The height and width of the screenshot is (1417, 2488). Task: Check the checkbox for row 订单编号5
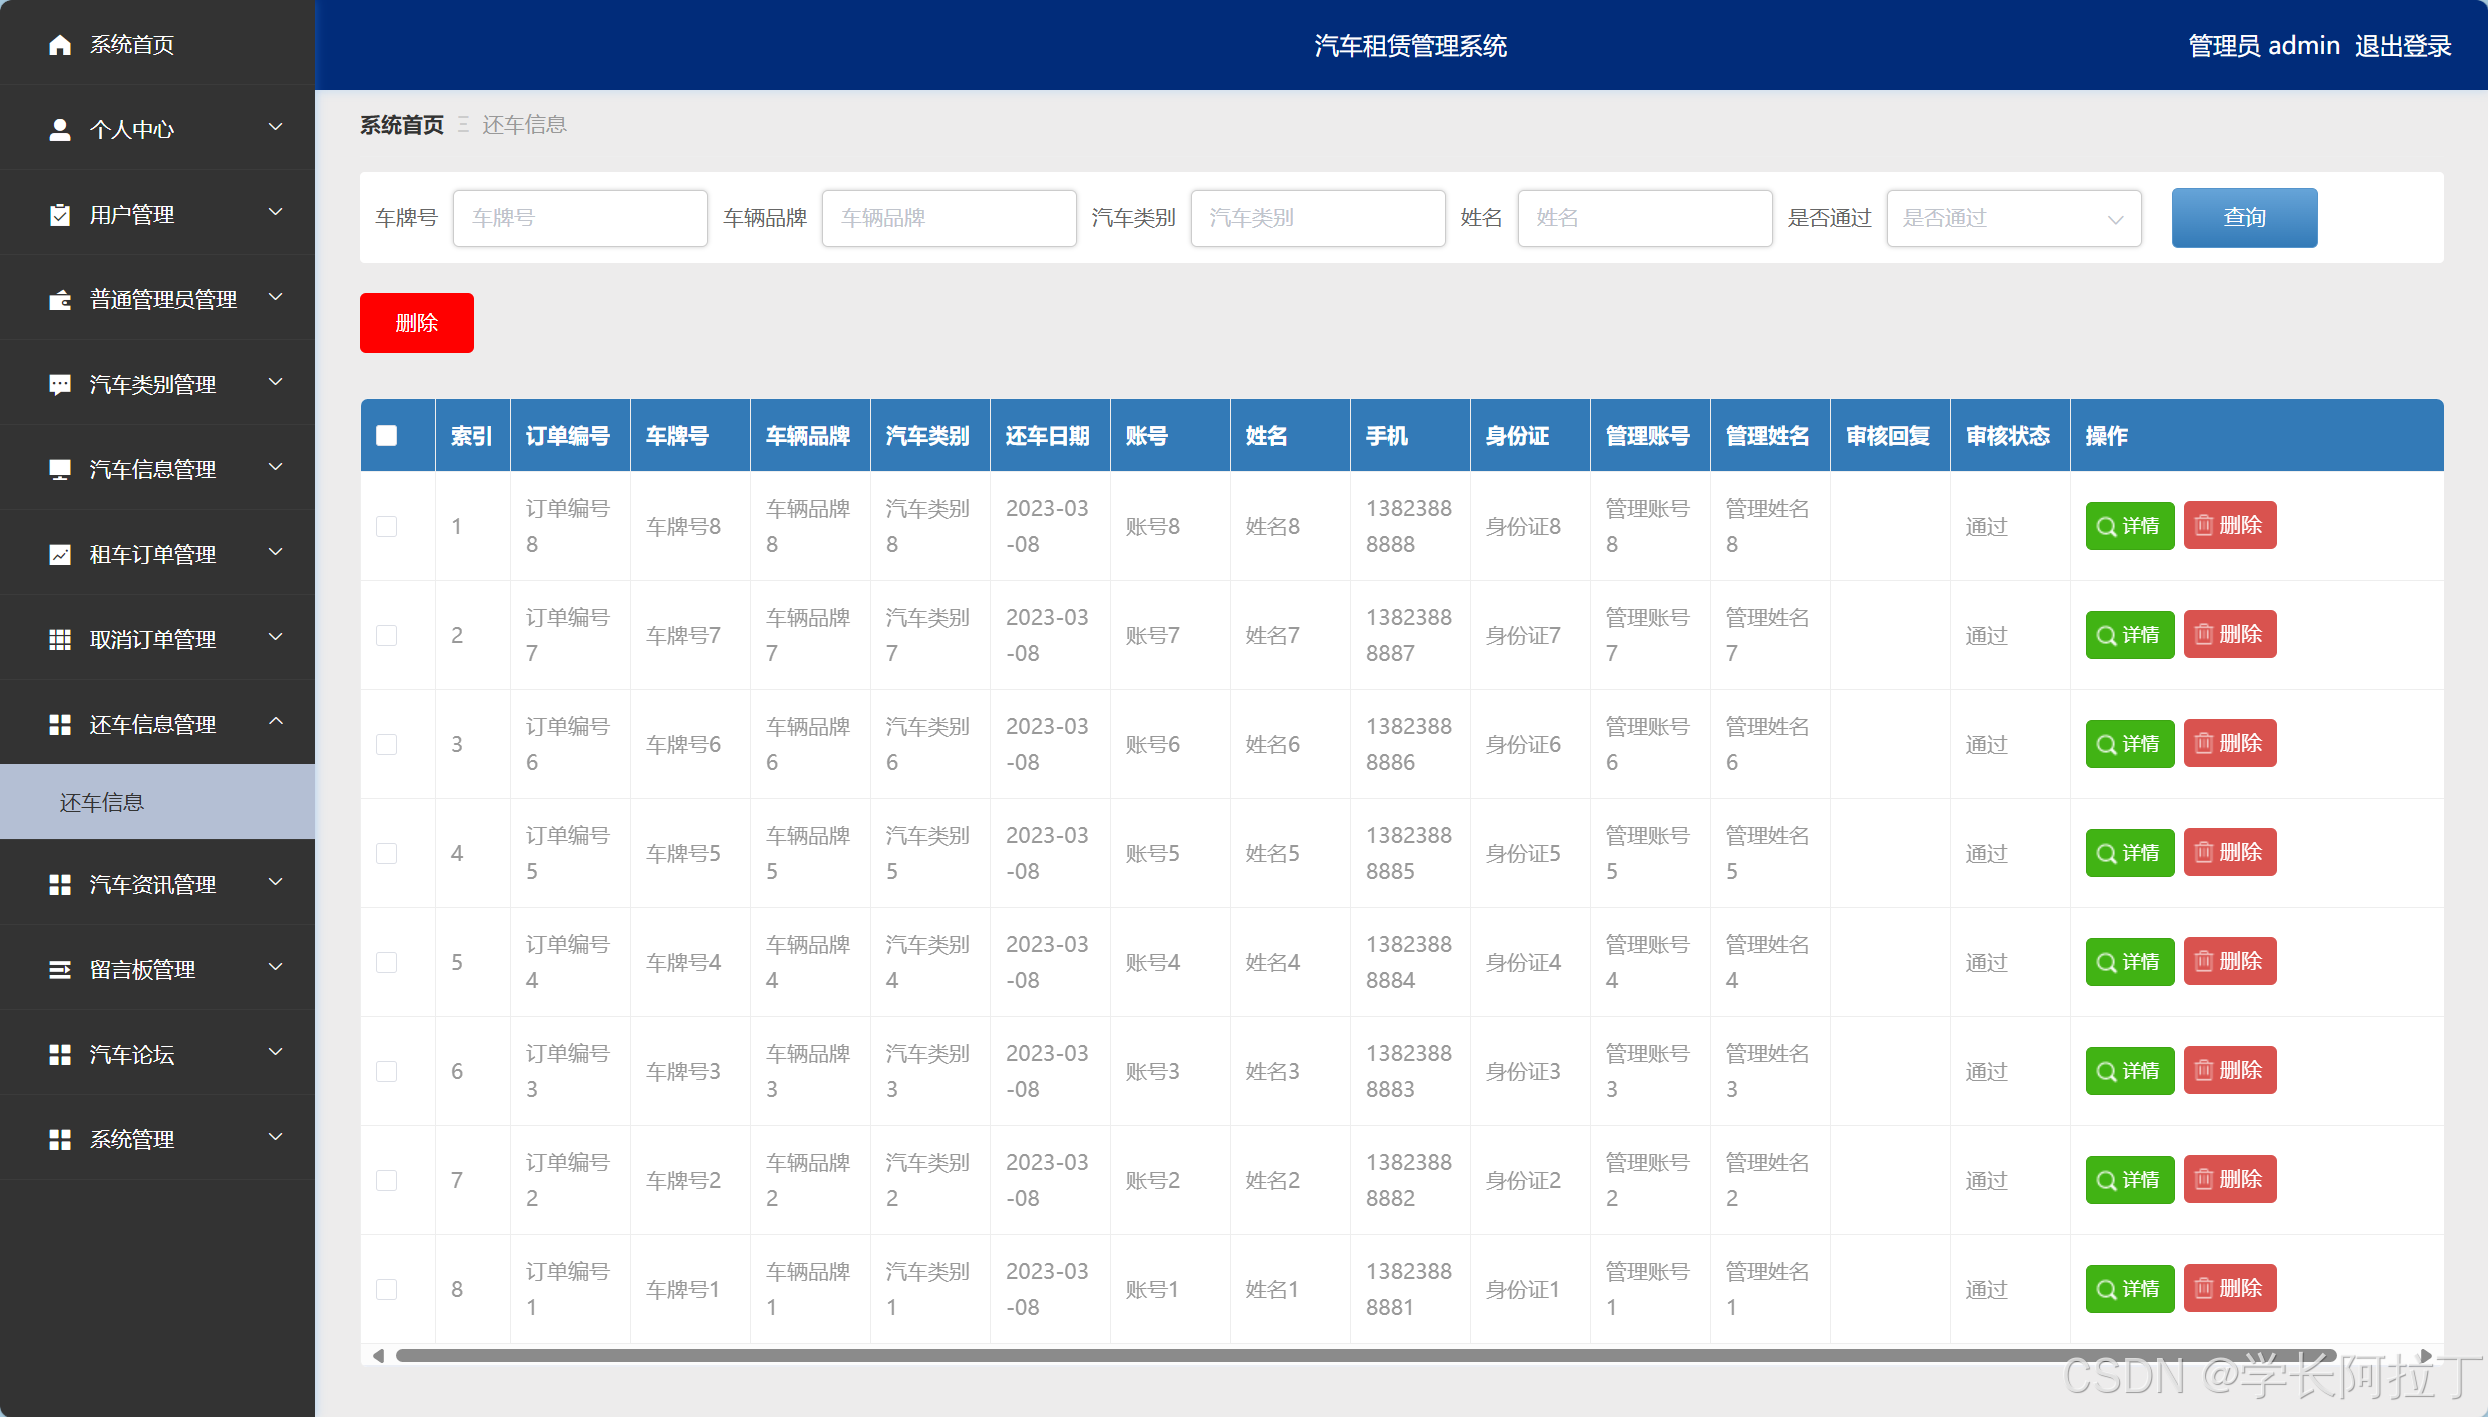(387, 853)
